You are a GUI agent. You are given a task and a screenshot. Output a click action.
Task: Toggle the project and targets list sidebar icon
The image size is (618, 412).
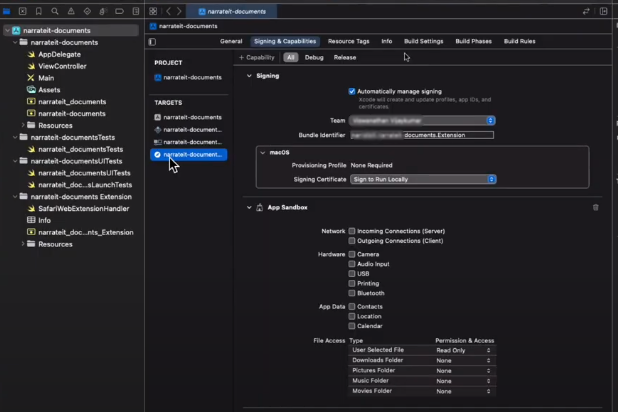(x=152, y=42)
